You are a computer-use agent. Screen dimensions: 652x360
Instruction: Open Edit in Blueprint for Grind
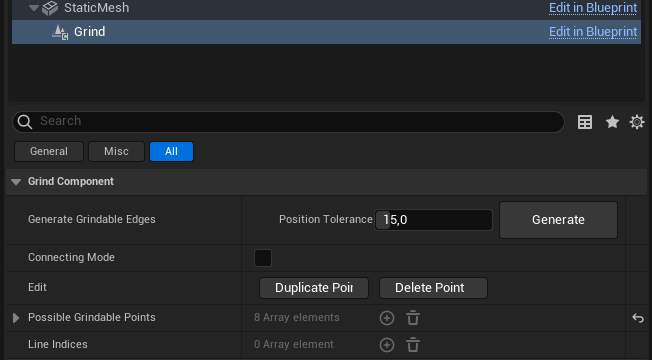(593, 32)
